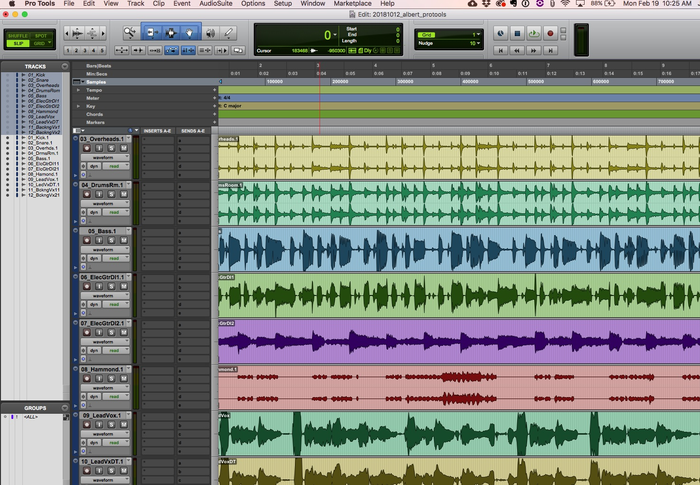Click the master level meter fader
The width and height of the screenshot is (700, 485).
(x=579, y=38)
